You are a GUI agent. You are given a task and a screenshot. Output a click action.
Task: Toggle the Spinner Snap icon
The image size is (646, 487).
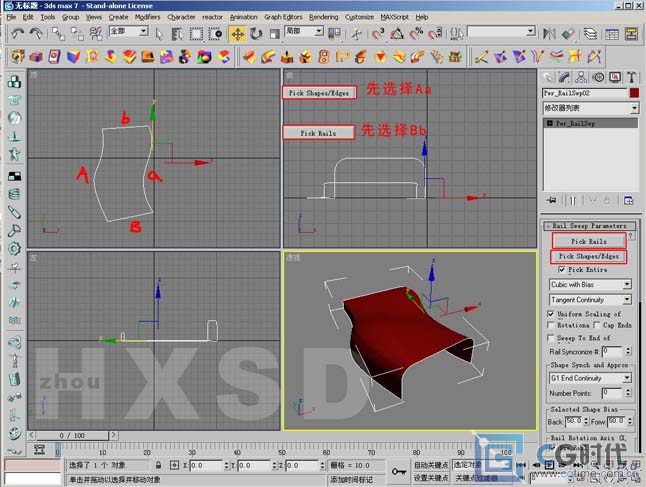435,34
